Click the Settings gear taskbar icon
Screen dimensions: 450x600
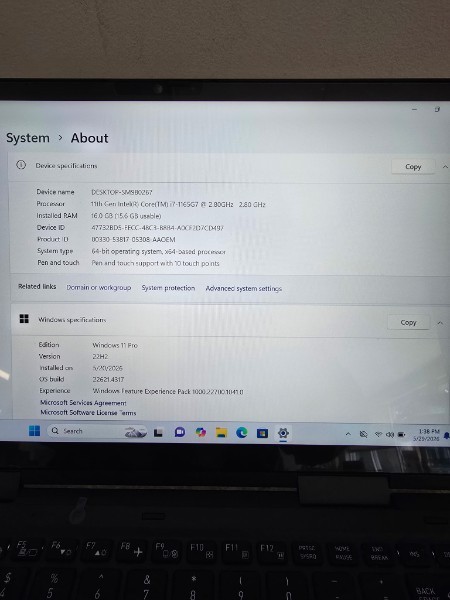click(283, 433)
